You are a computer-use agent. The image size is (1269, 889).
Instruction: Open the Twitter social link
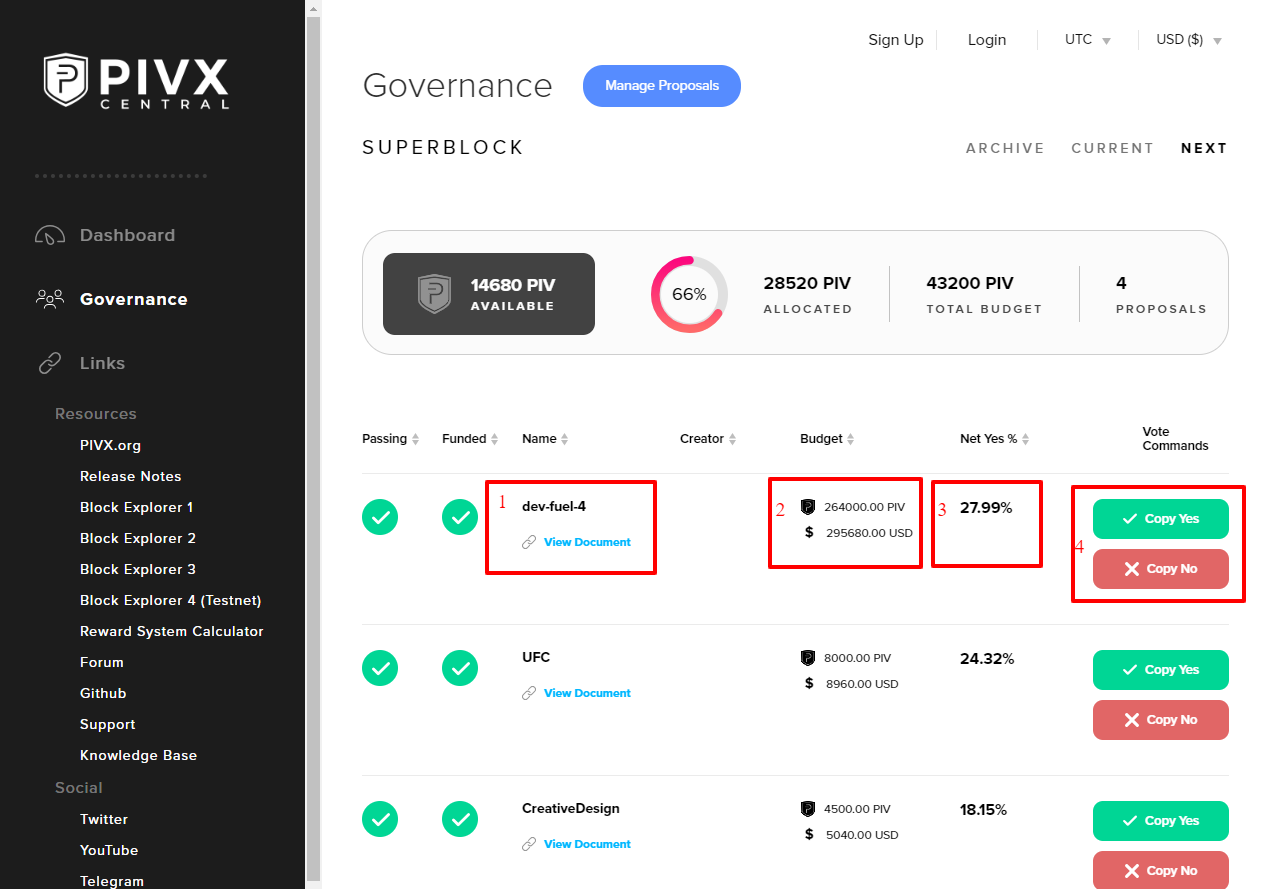point(104,819)
